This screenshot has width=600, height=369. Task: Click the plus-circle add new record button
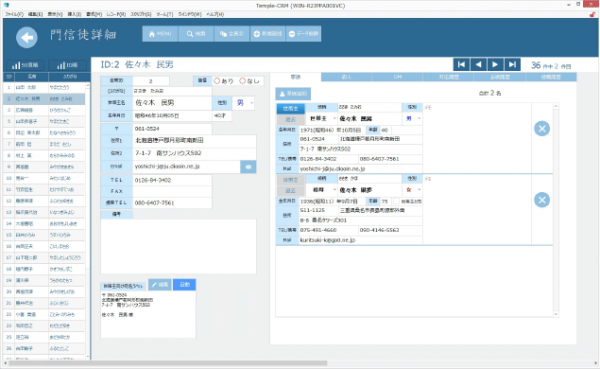[267, 34]
